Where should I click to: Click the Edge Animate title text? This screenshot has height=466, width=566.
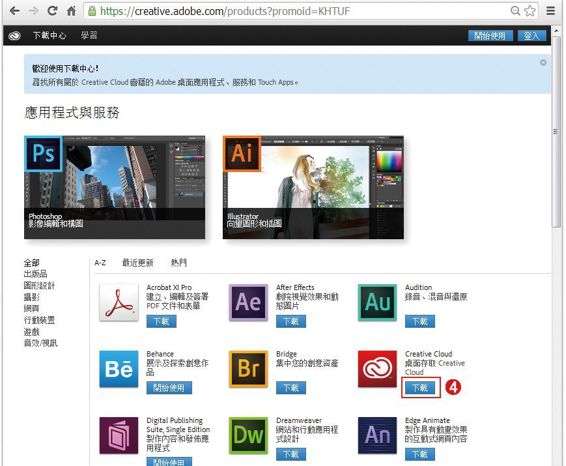click(427, 421)
